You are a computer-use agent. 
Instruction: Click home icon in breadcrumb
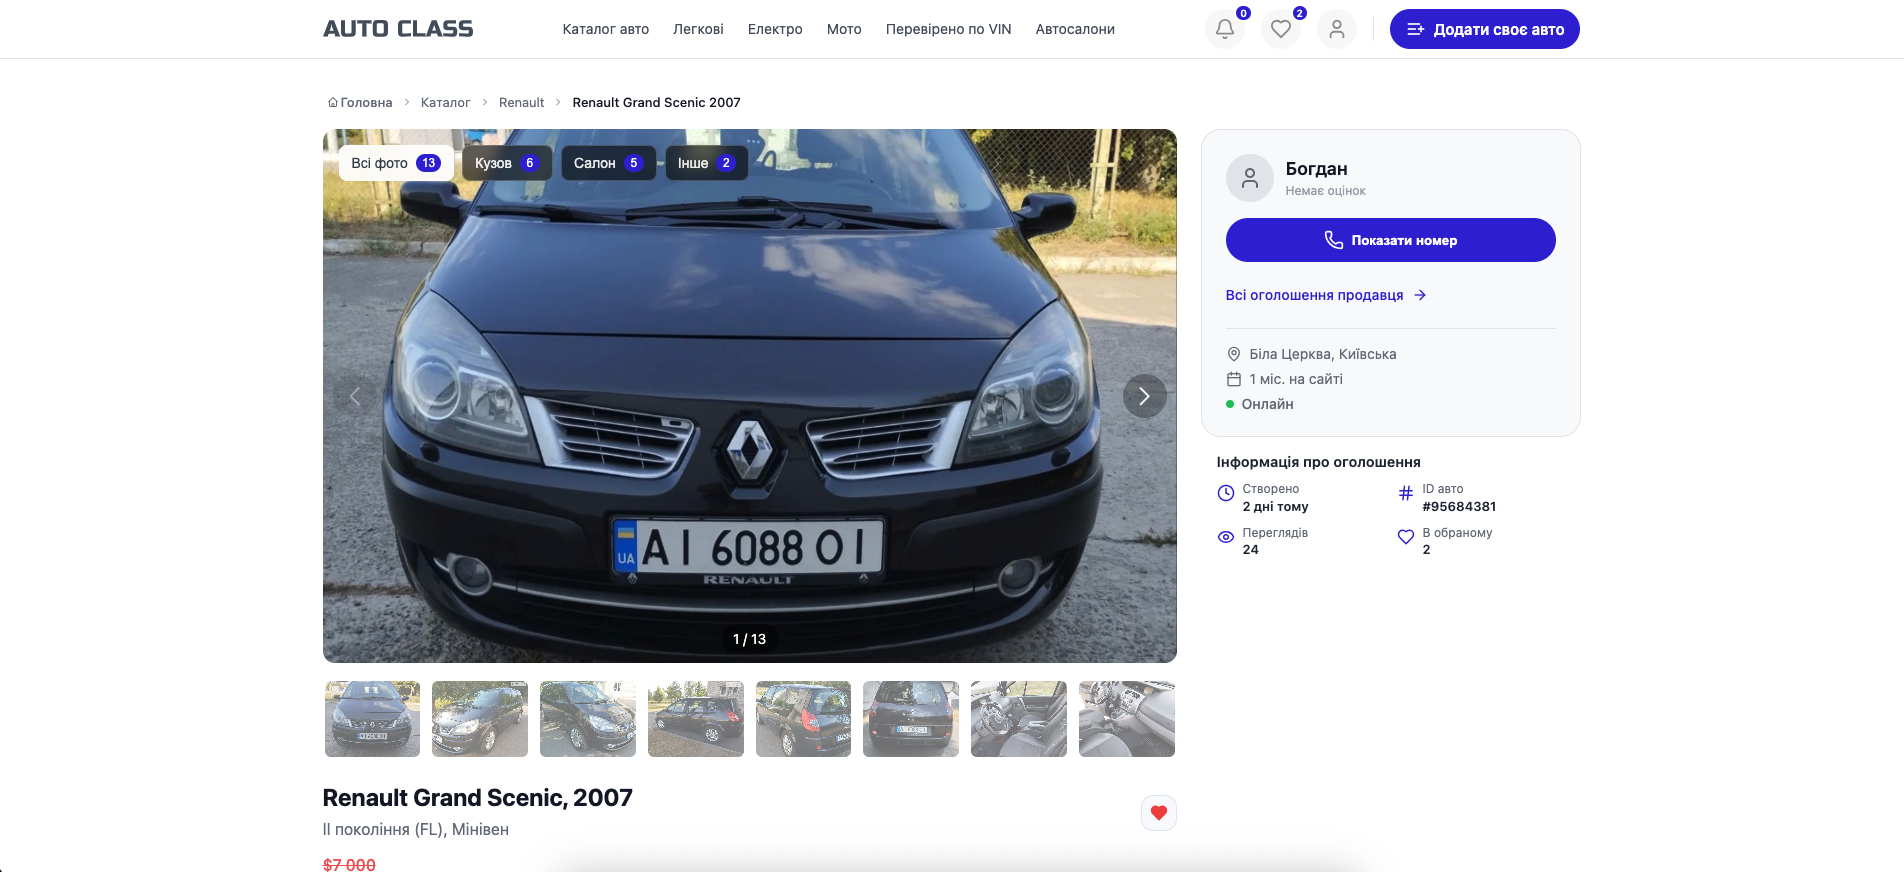point(333,103)
